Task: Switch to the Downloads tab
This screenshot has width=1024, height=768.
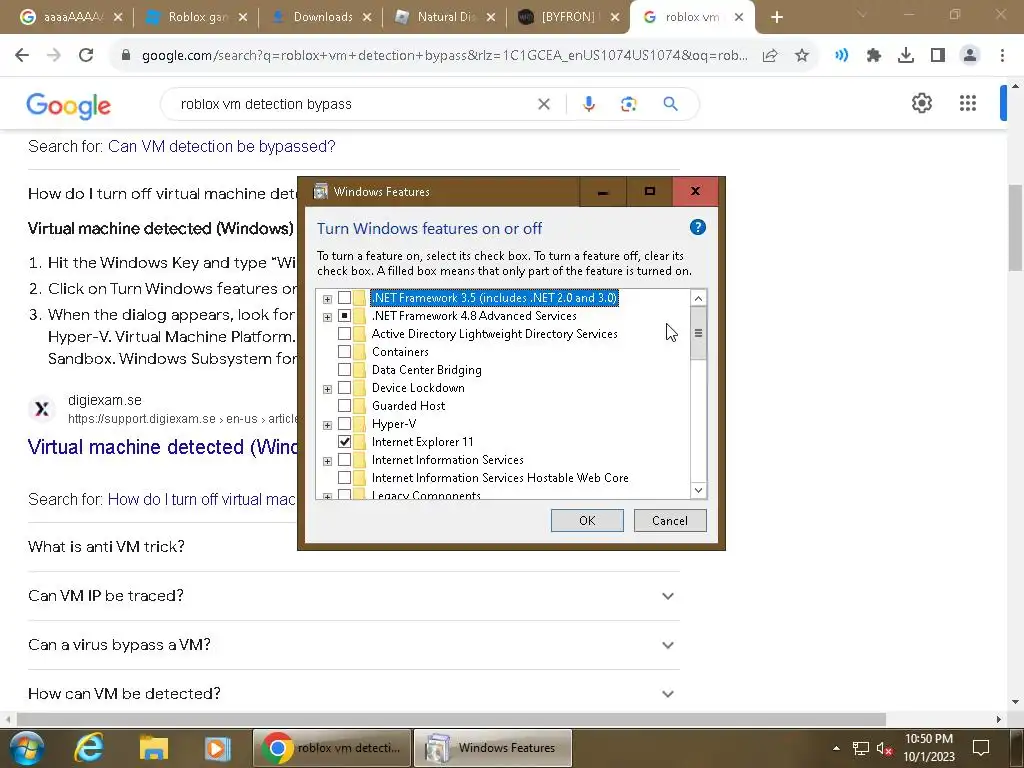Action: point(318,18)
